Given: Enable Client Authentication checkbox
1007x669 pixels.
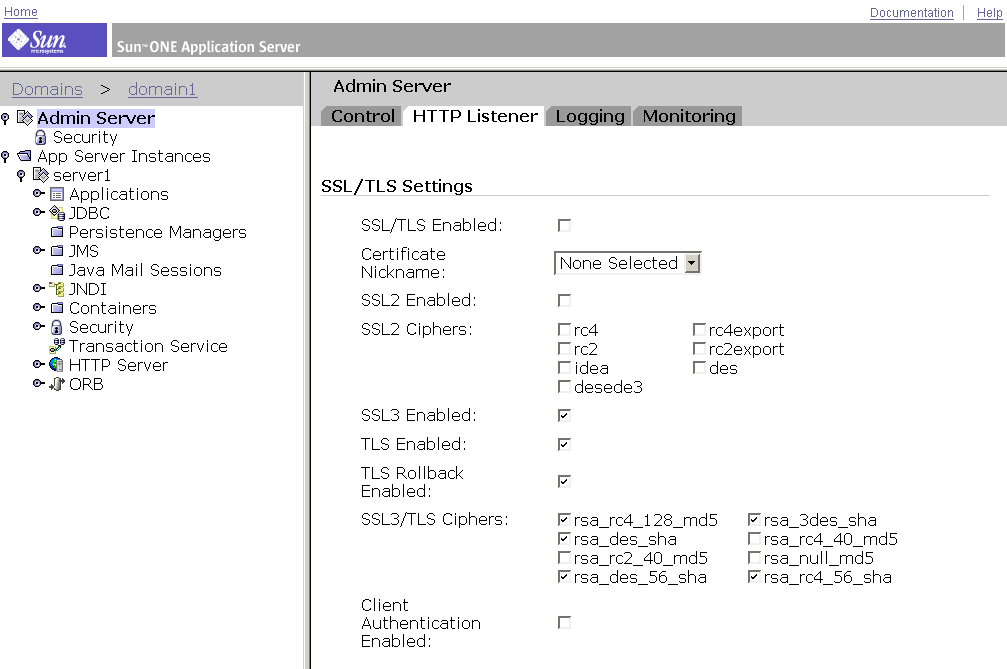Looking at the screenshot, I should (x=565, y=623).
